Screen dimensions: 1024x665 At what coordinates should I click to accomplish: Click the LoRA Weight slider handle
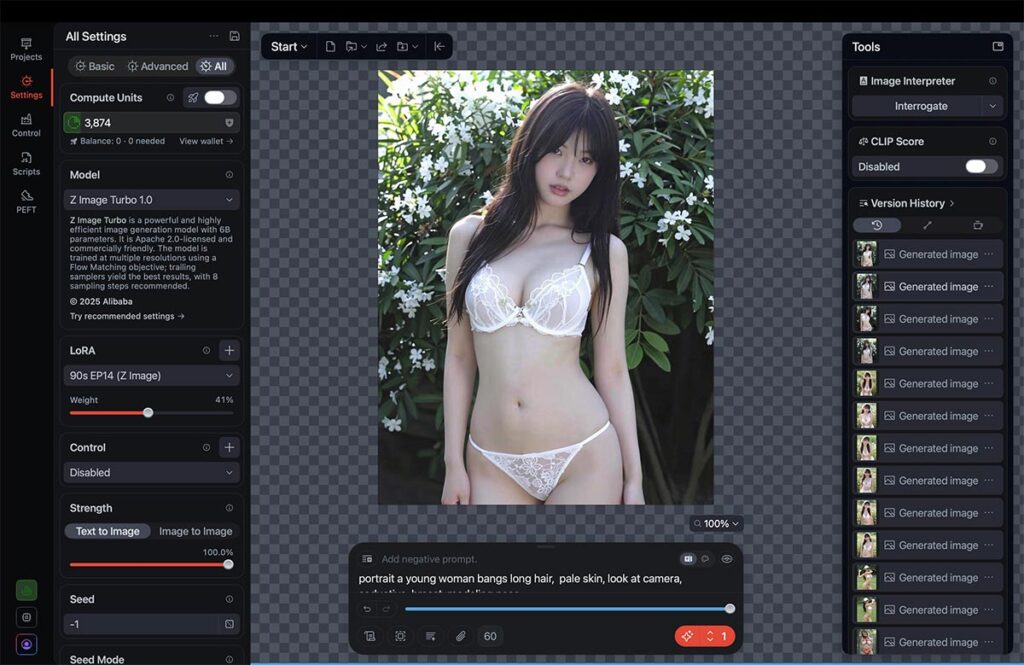click(148, 413)
